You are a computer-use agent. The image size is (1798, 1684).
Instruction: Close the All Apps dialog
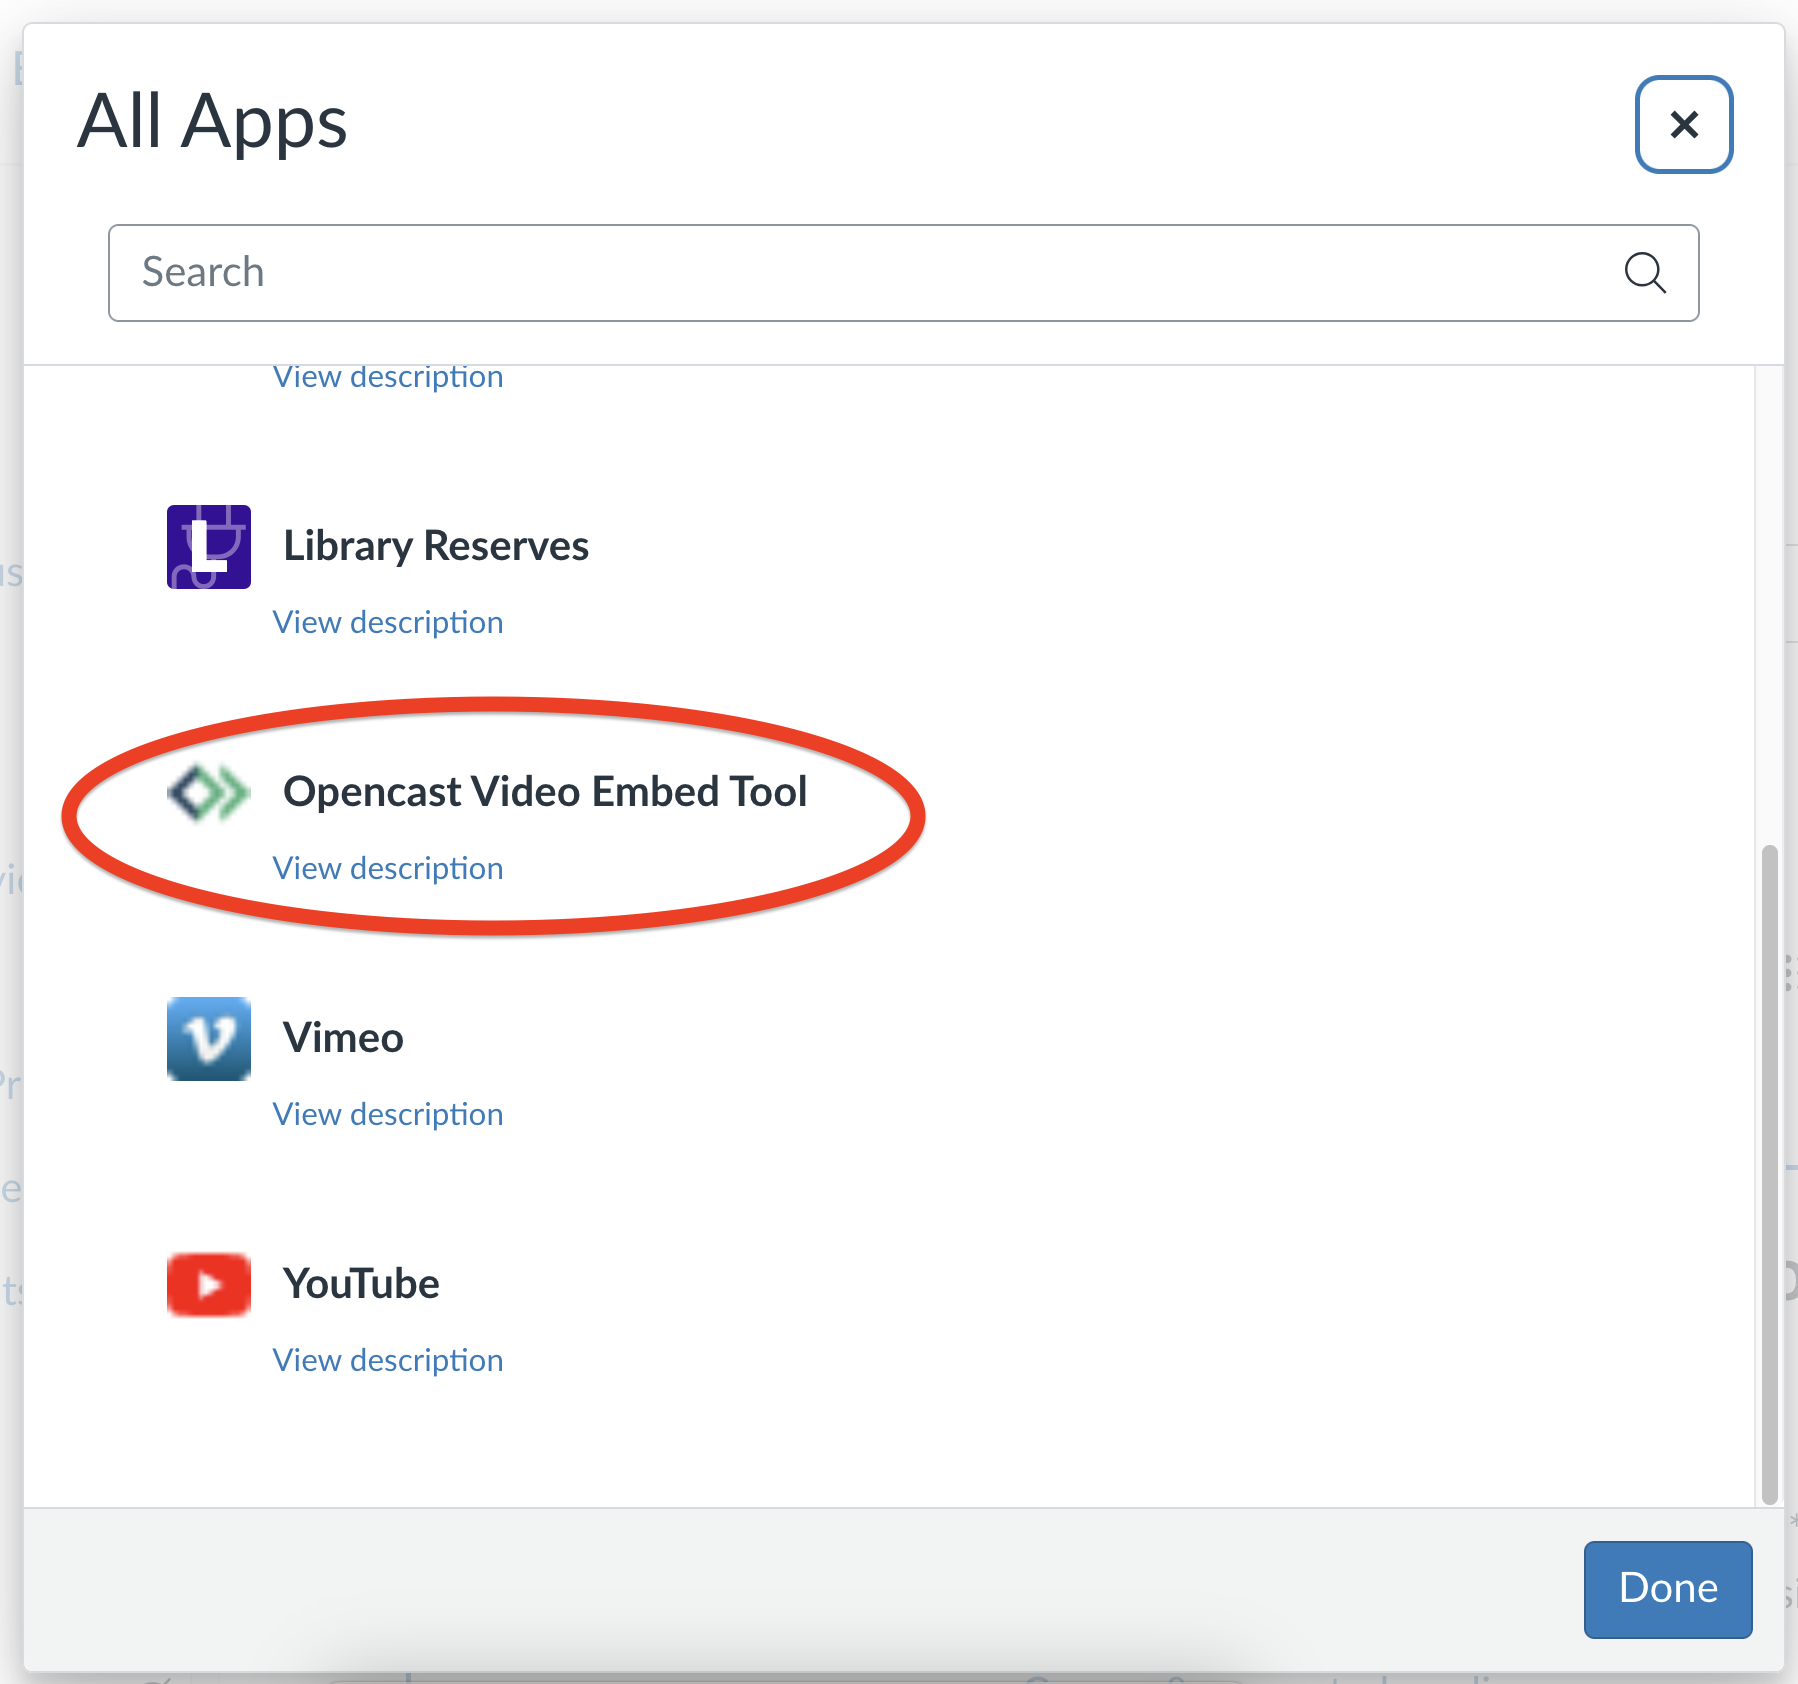[x=1684, y=124]
